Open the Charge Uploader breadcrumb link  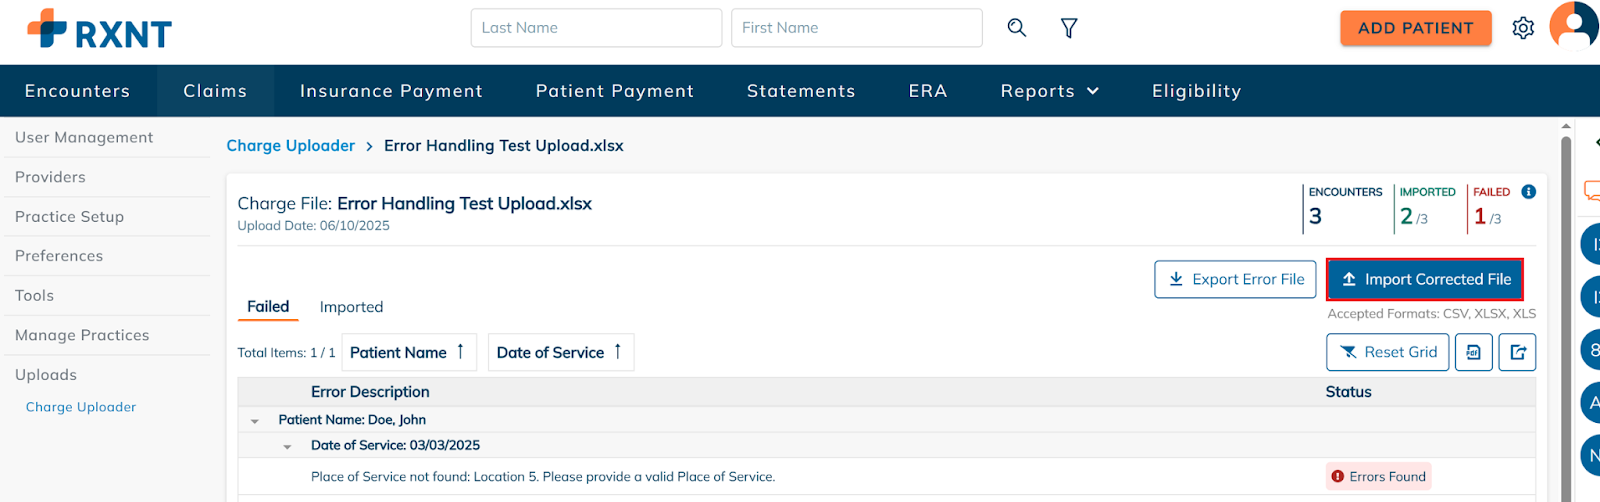click(x=290, y=146)
